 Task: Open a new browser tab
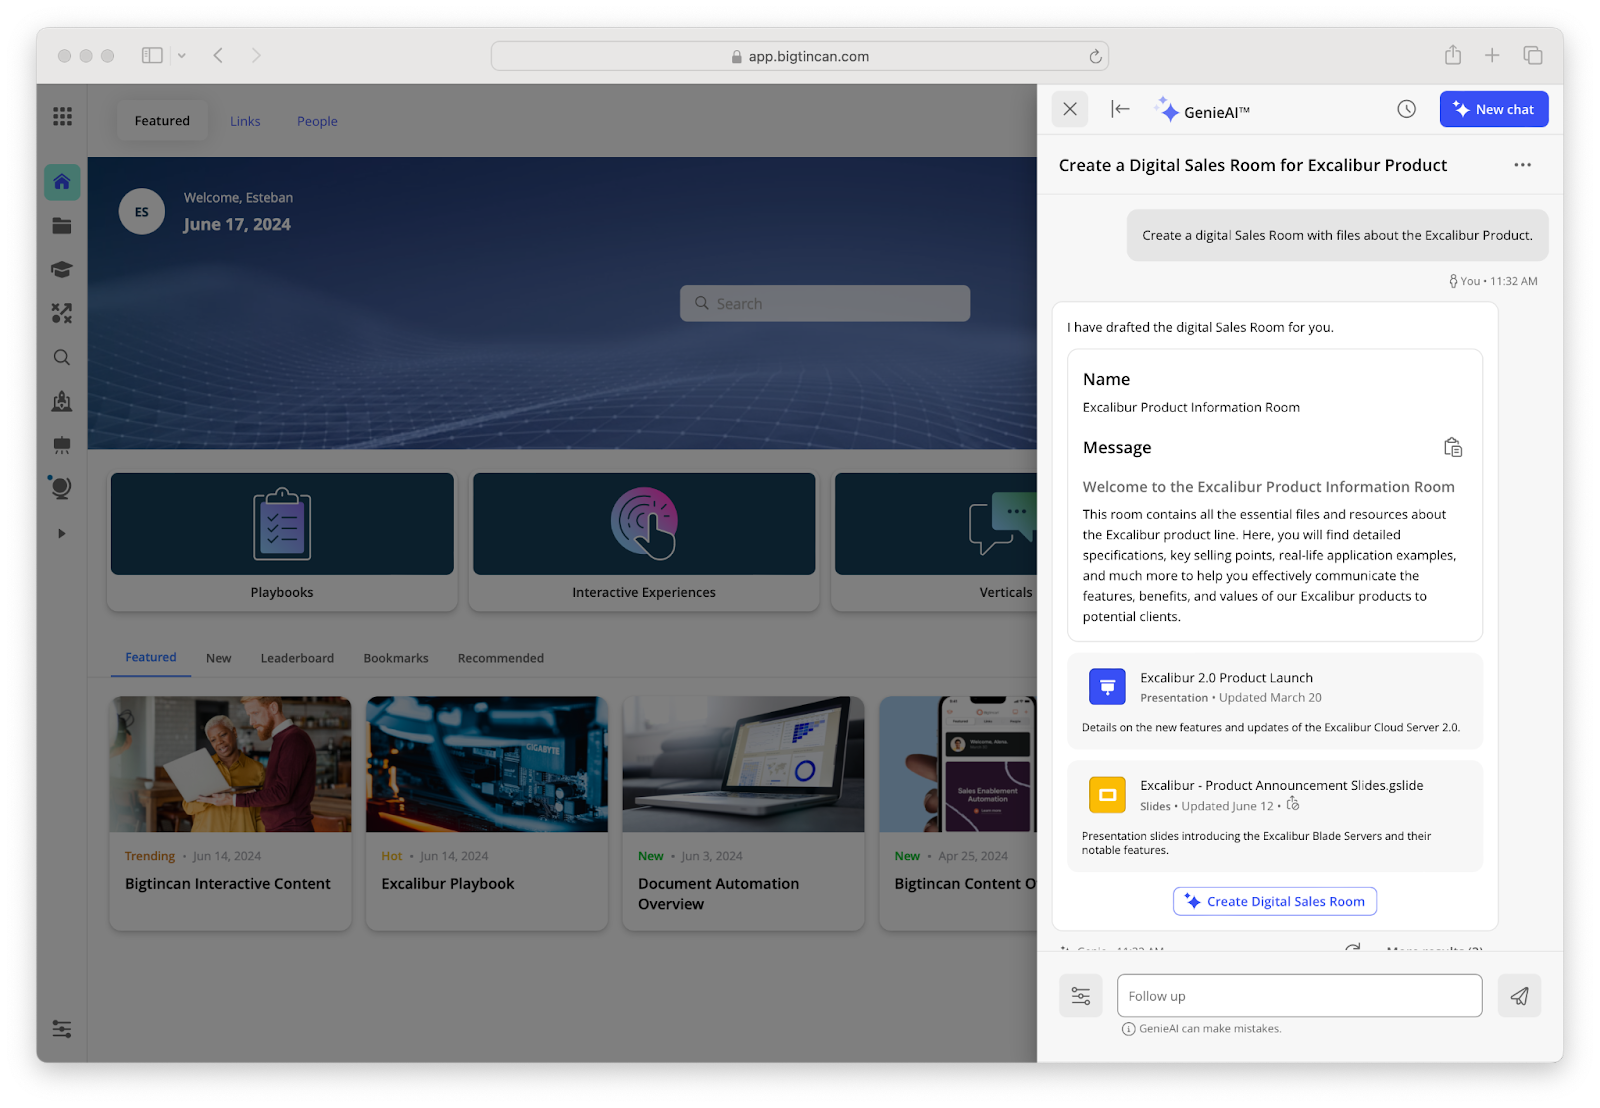(x=1492, y=56)
